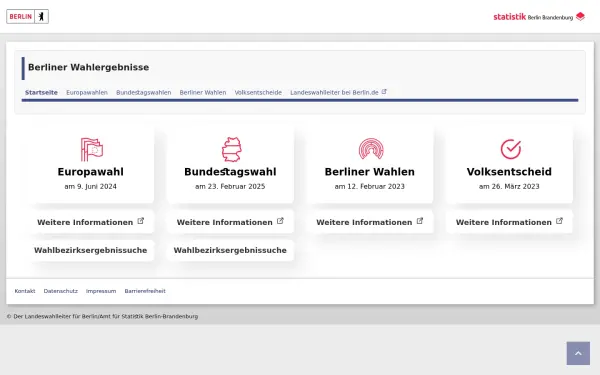Open Berliner Wahlen card heading
Image resolution: width=600 pixels, height=375 pixels.
click(x=370, y=172)
